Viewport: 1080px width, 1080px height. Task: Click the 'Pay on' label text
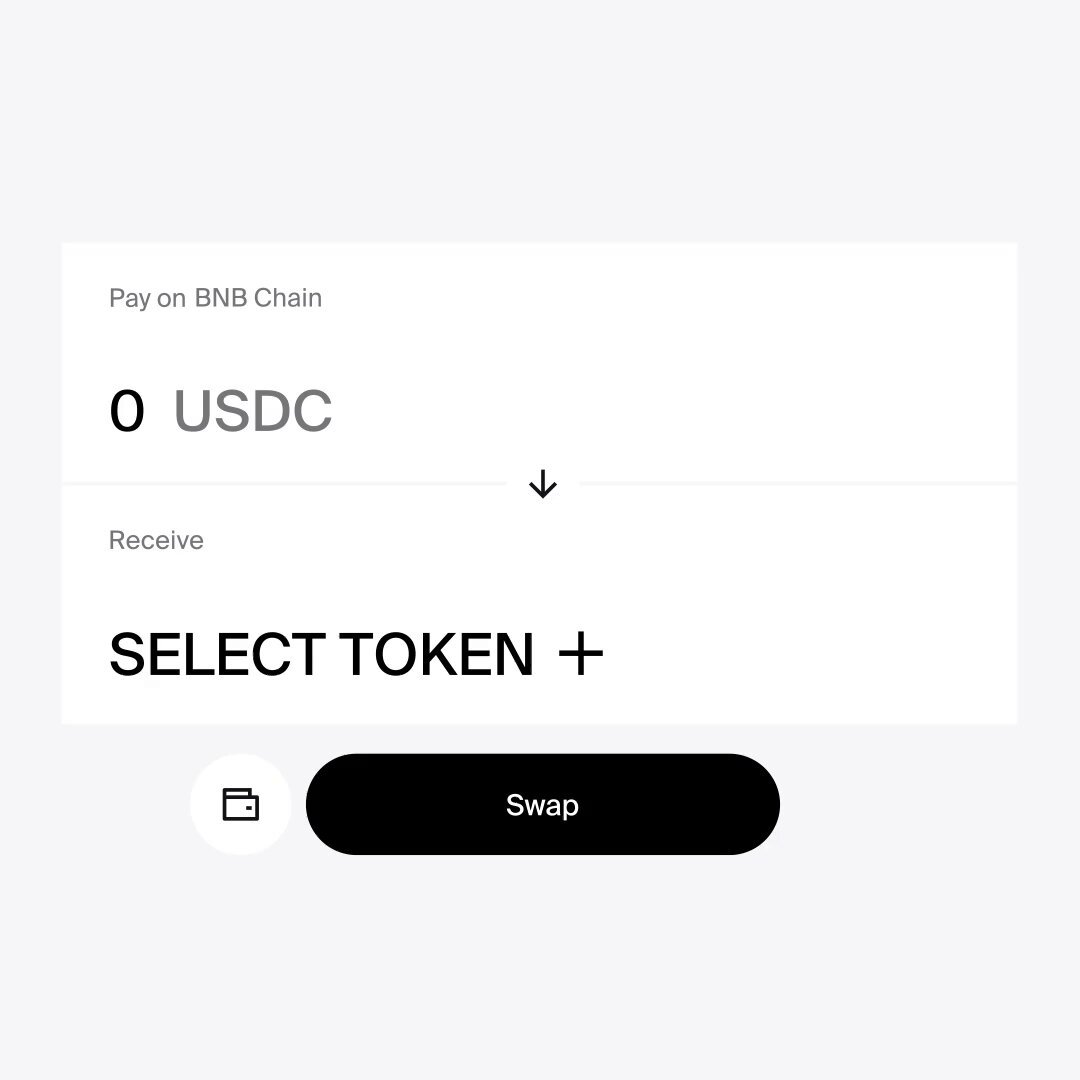tap(147, 298)
